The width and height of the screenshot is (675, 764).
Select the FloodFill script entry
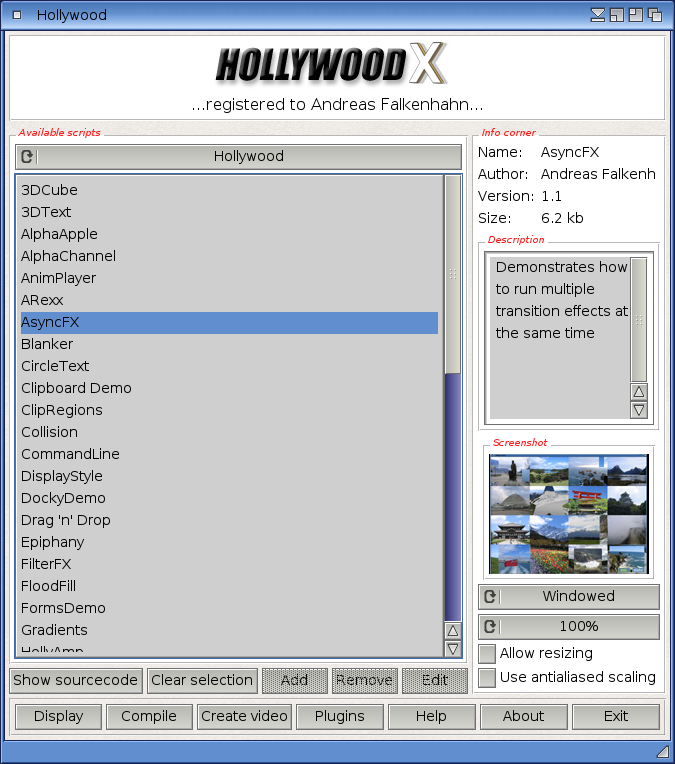click(48, 586)
